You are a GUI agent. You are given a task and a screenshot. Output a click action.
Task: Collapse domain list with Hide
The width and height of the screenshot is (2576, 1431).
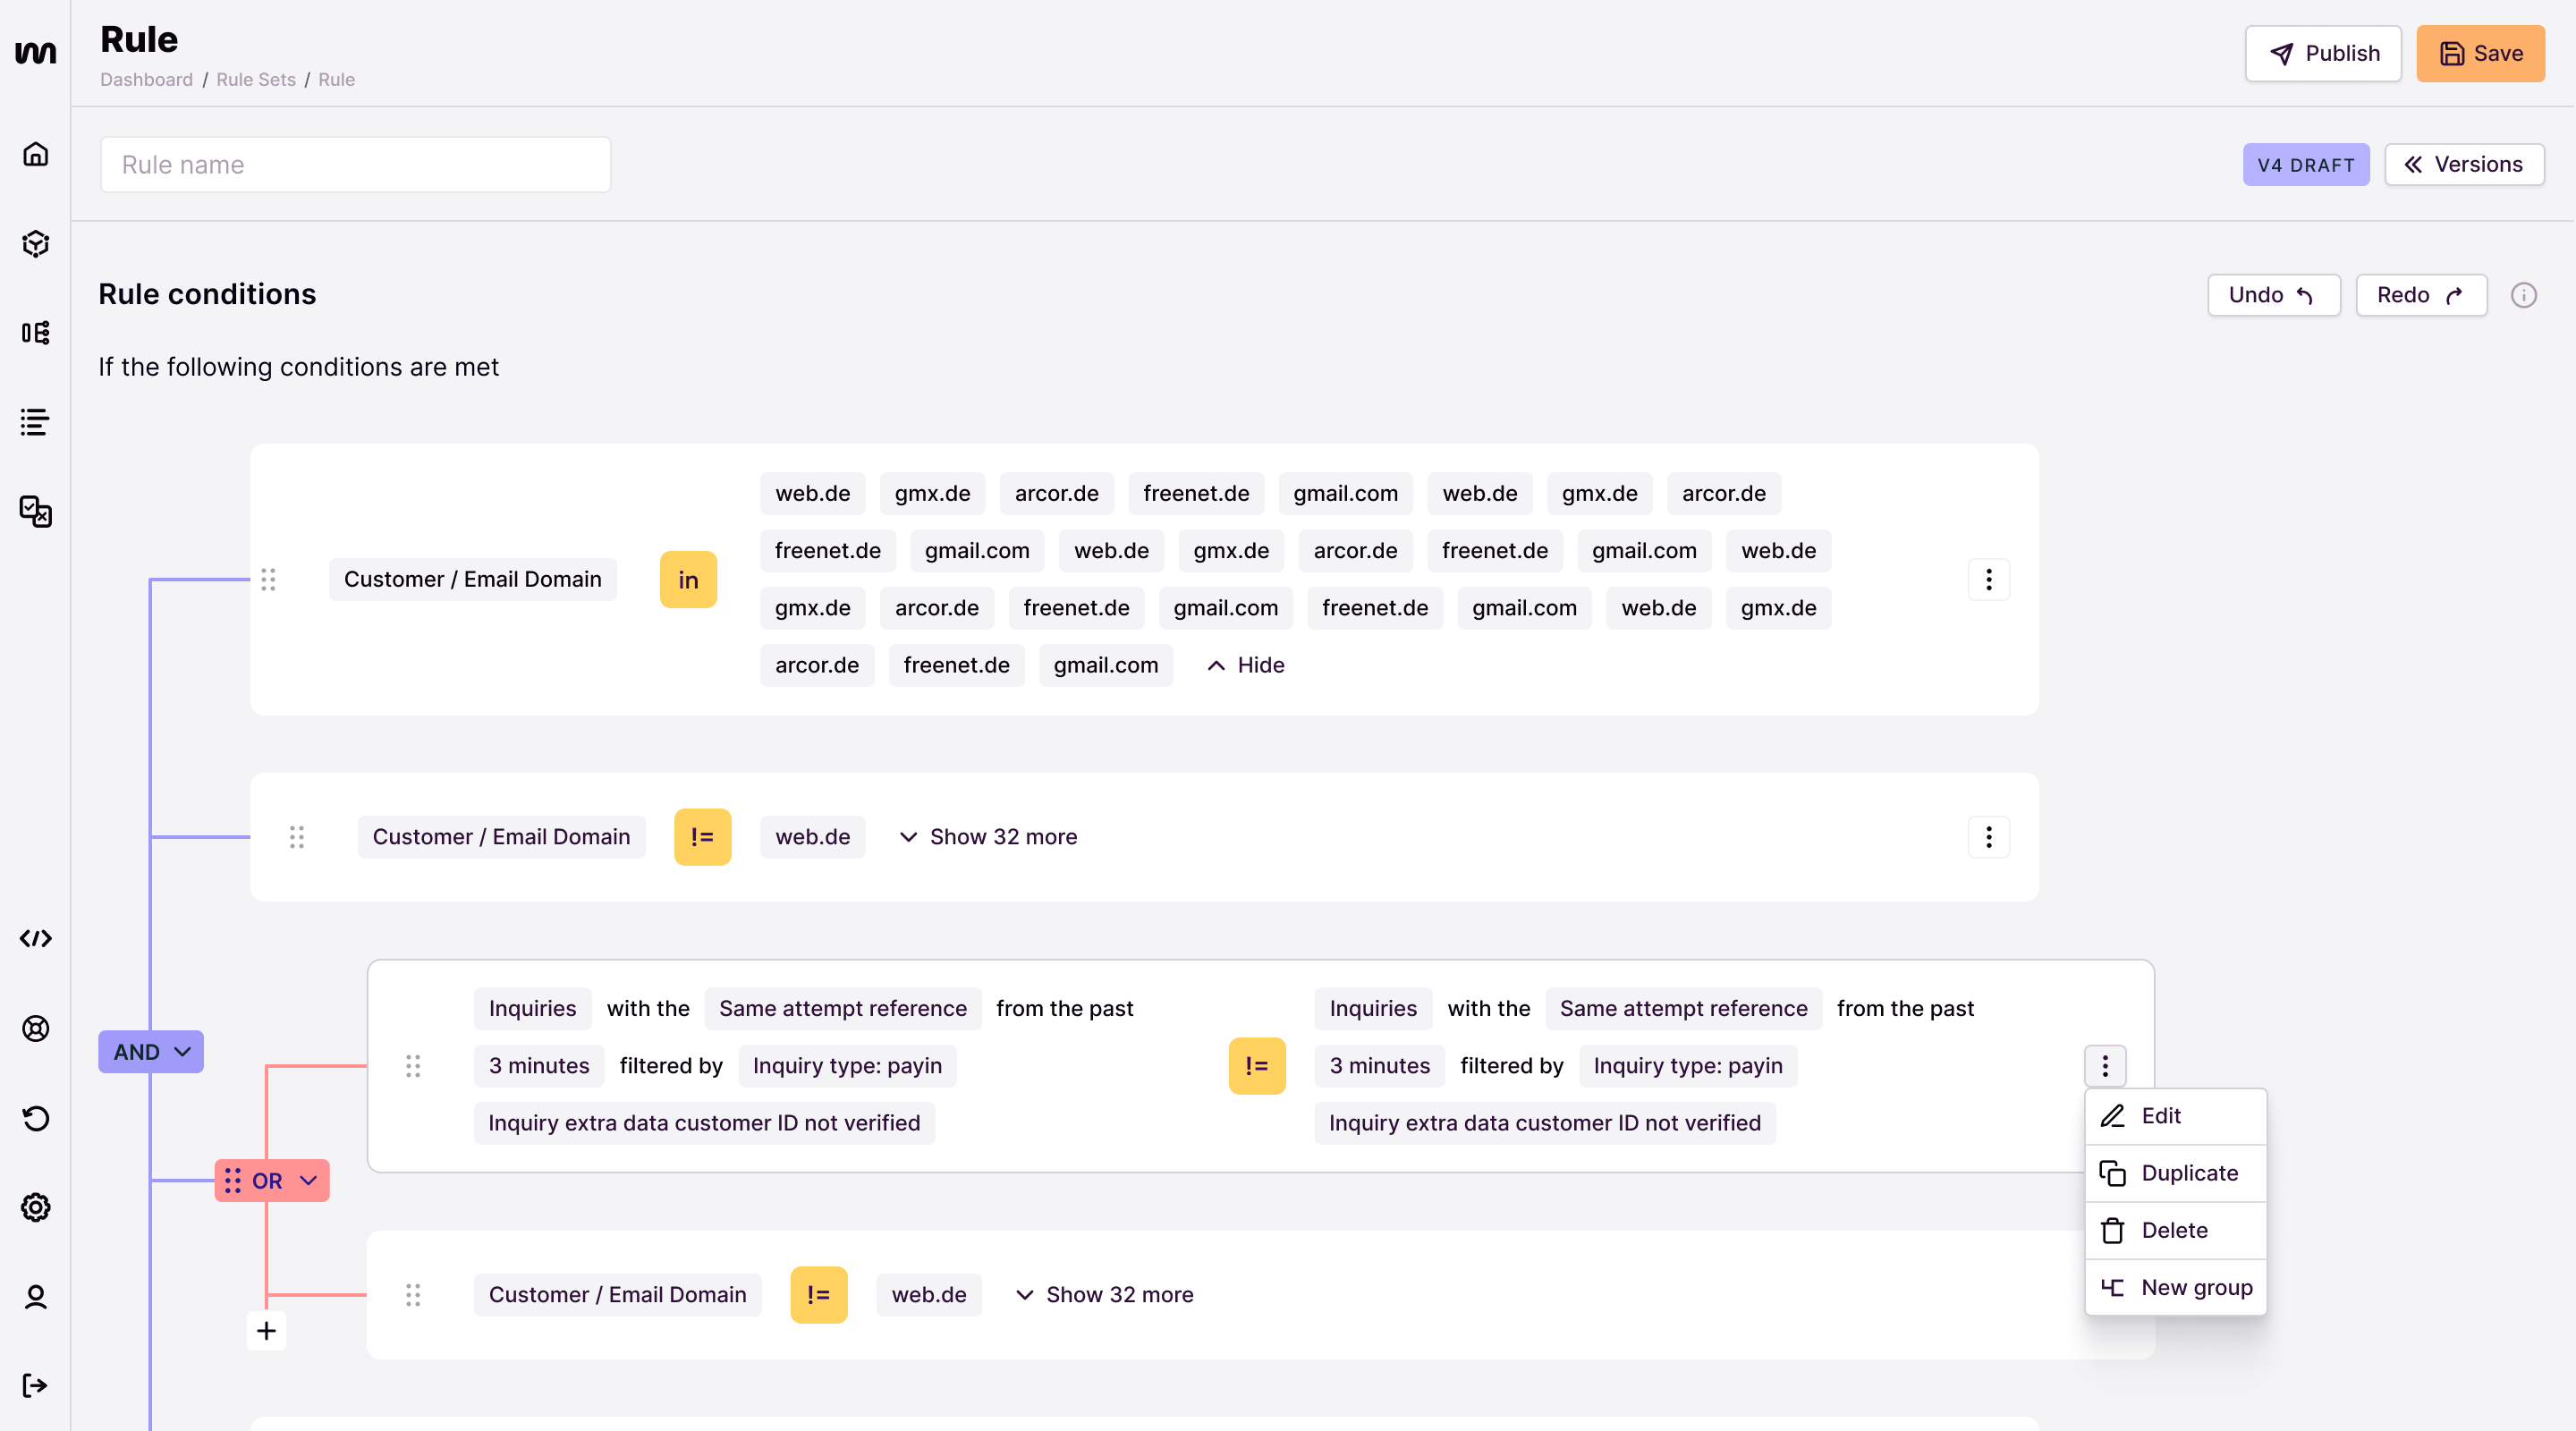click(1246, 665)
